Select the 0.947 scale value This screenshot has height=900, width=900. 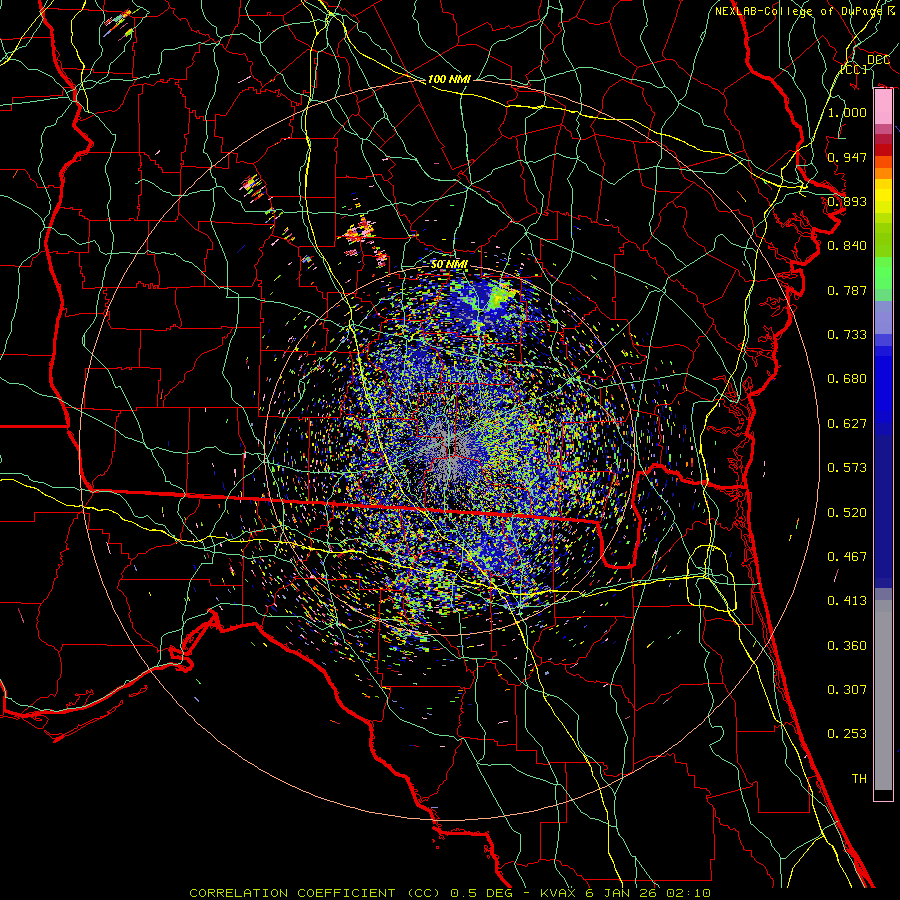[x=847, y=157]
